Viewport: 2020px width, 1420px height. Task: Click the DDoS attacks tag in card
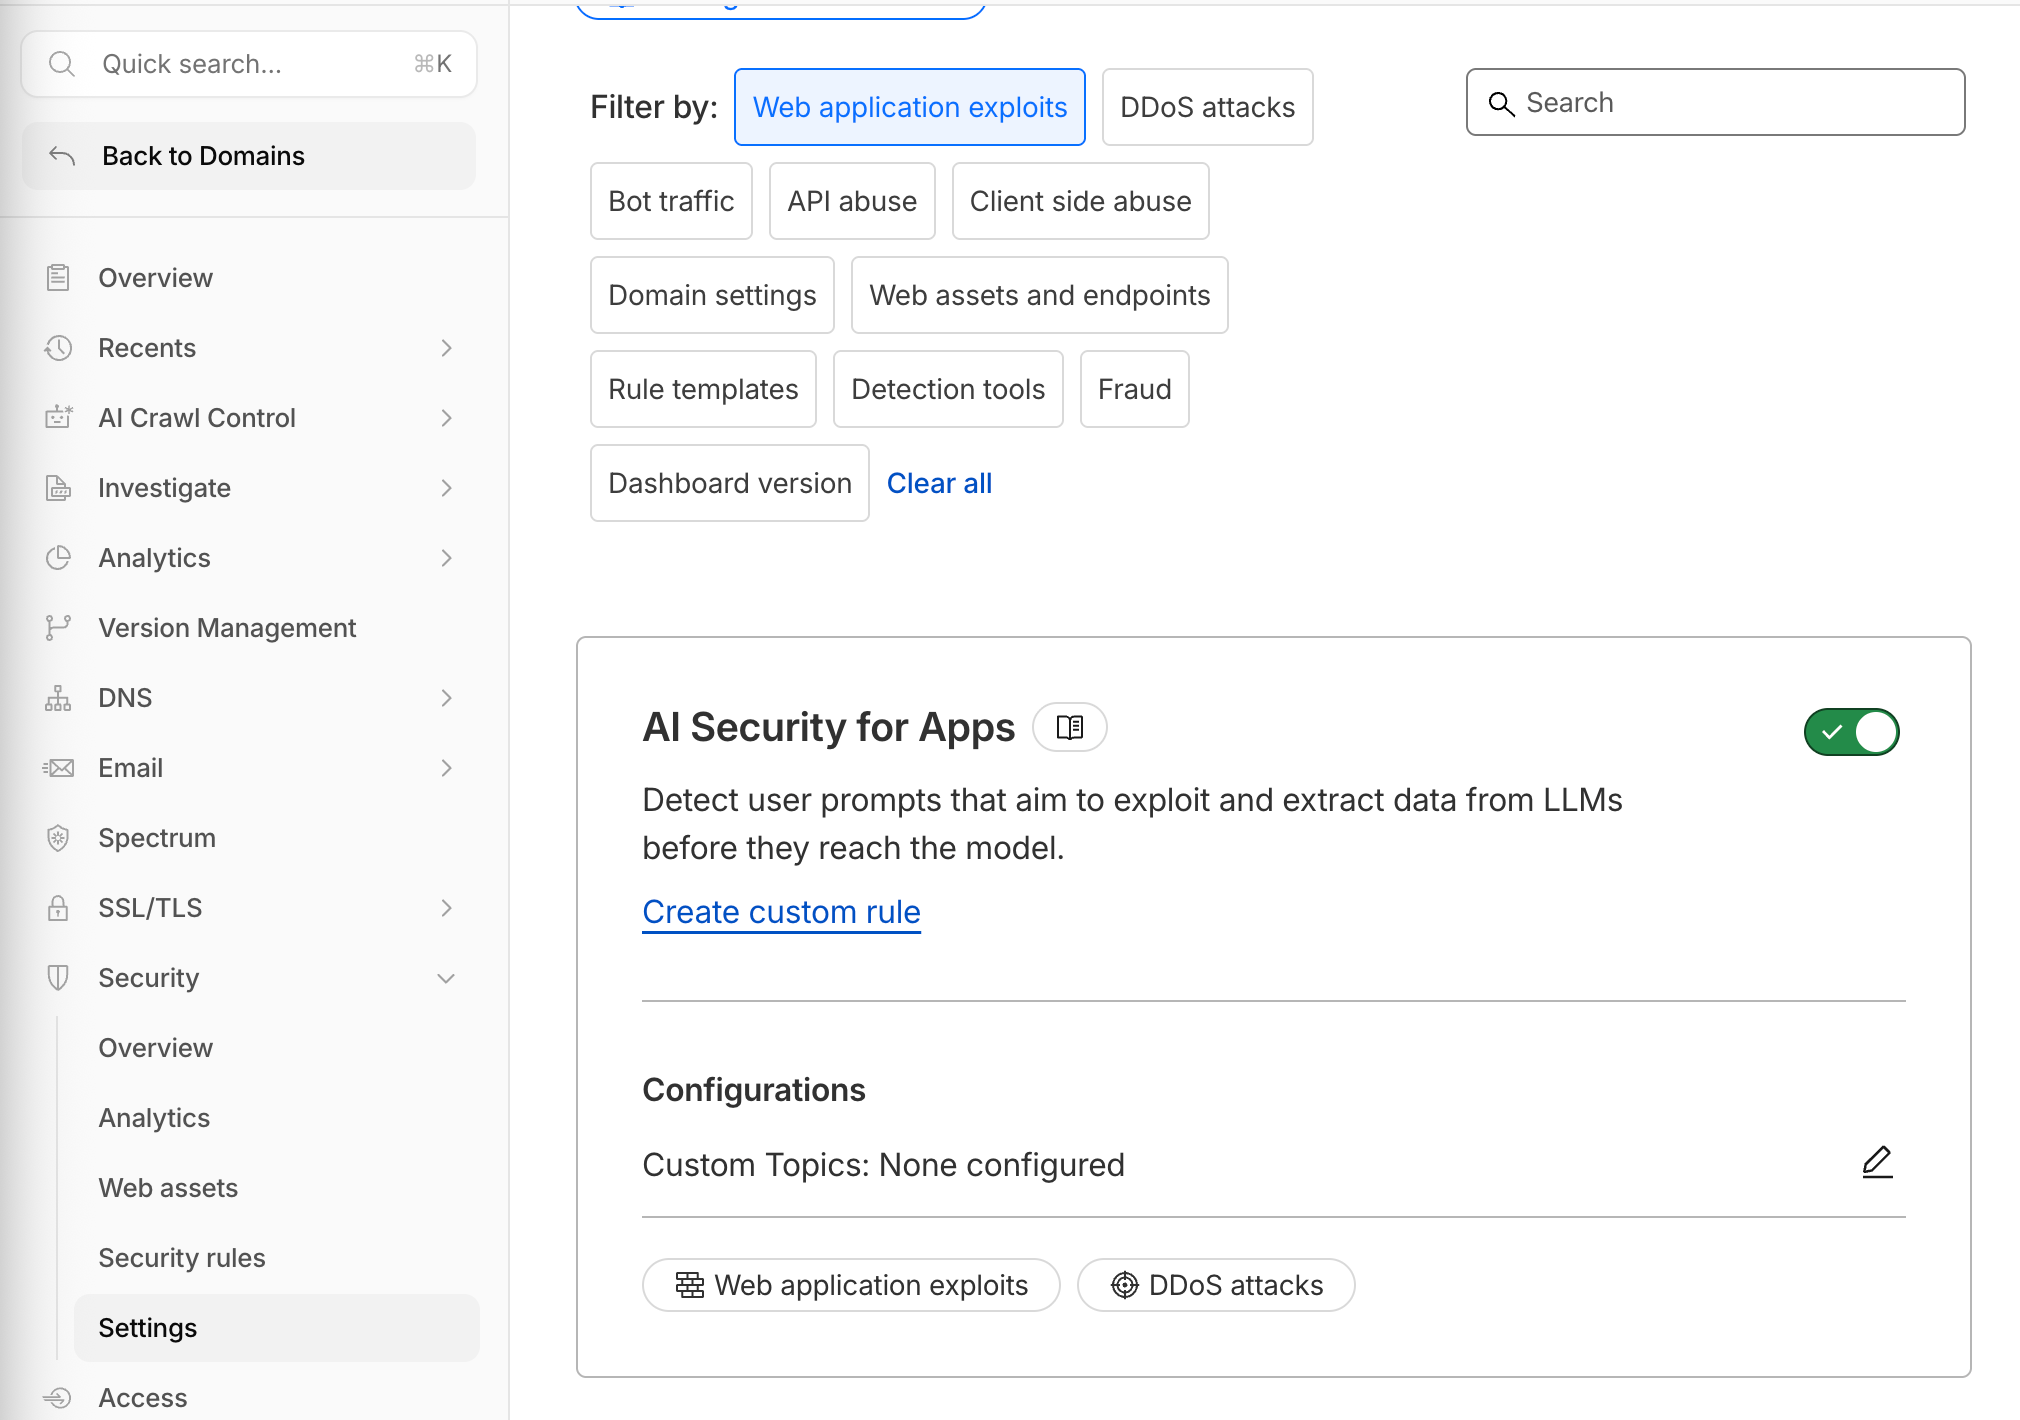point(1216,1285)
